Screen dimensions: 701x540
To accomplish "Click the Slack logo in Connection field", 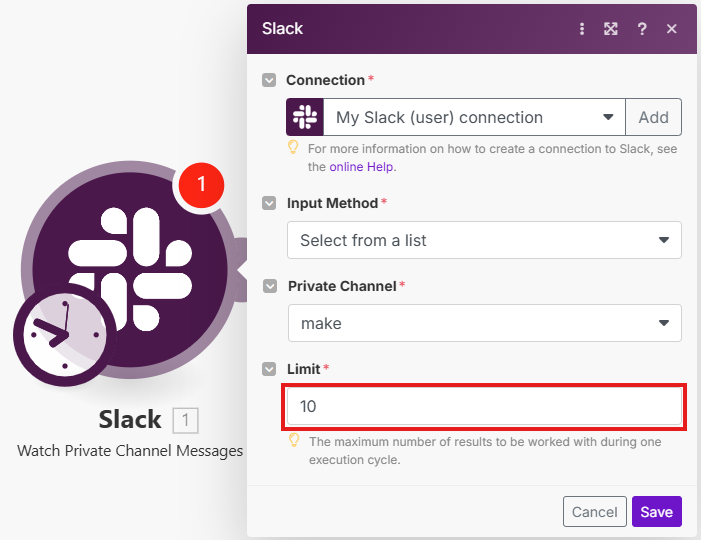I will click(305, 117).
